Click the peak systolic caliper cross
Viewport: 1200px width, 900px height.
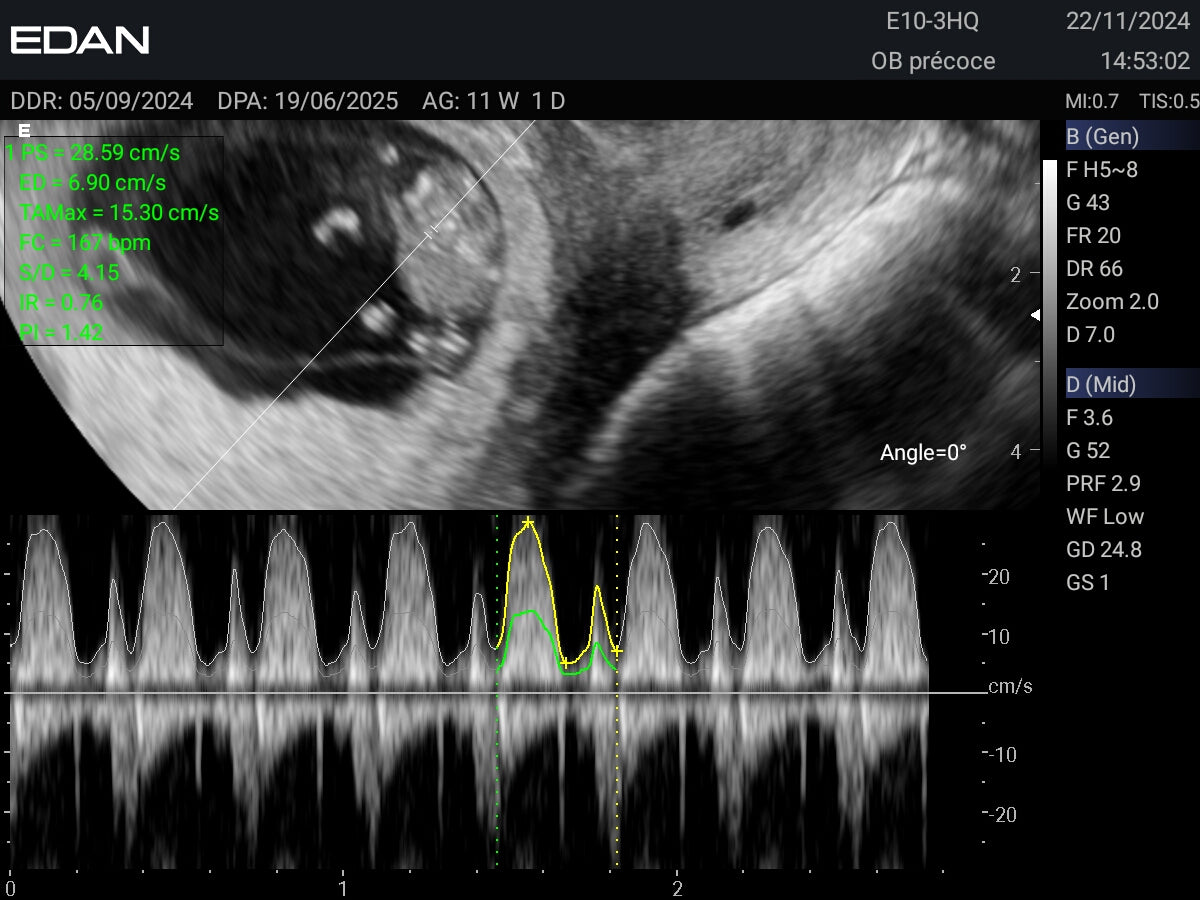point(528,522)
